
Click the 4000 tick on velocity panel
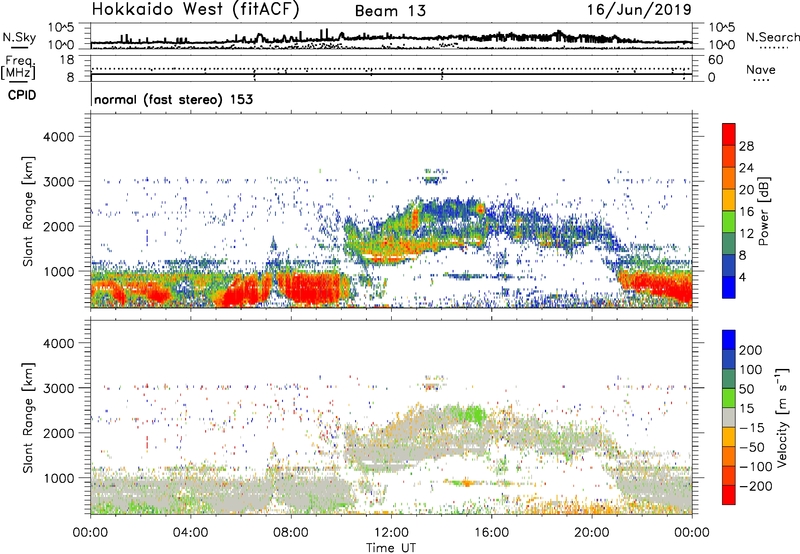click(59, 343)
